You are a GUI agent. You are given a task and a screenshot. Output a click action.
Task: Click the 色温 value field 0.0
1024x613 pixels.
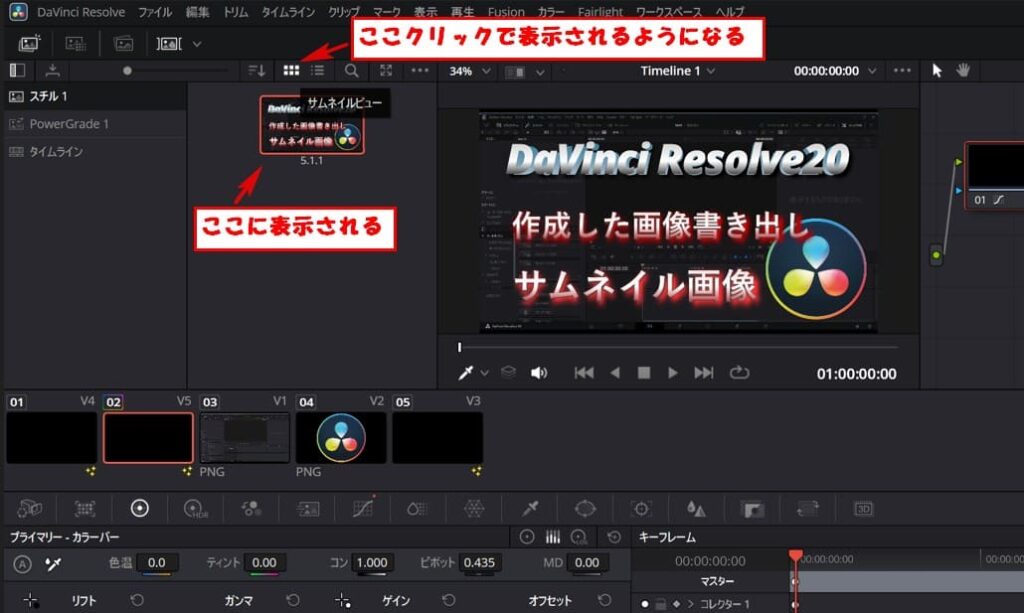(x=157, y=563)
